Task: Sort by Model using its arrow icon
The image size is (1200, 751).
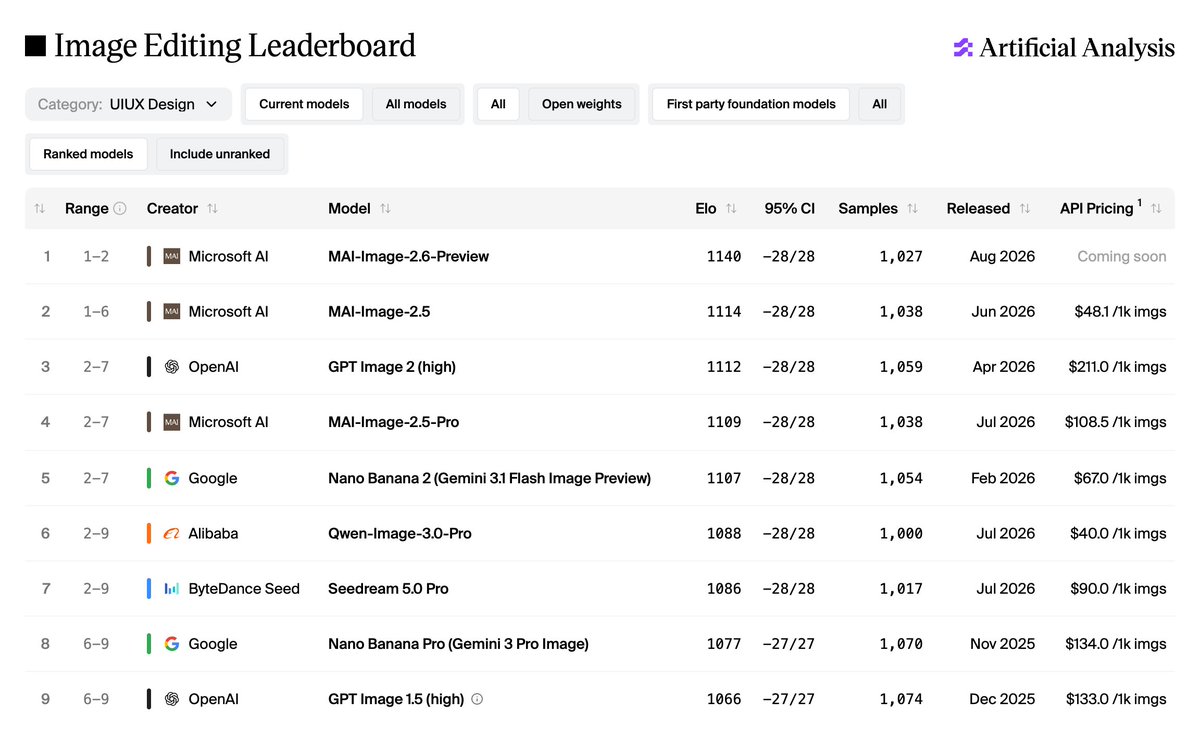Action: point(385,208)
